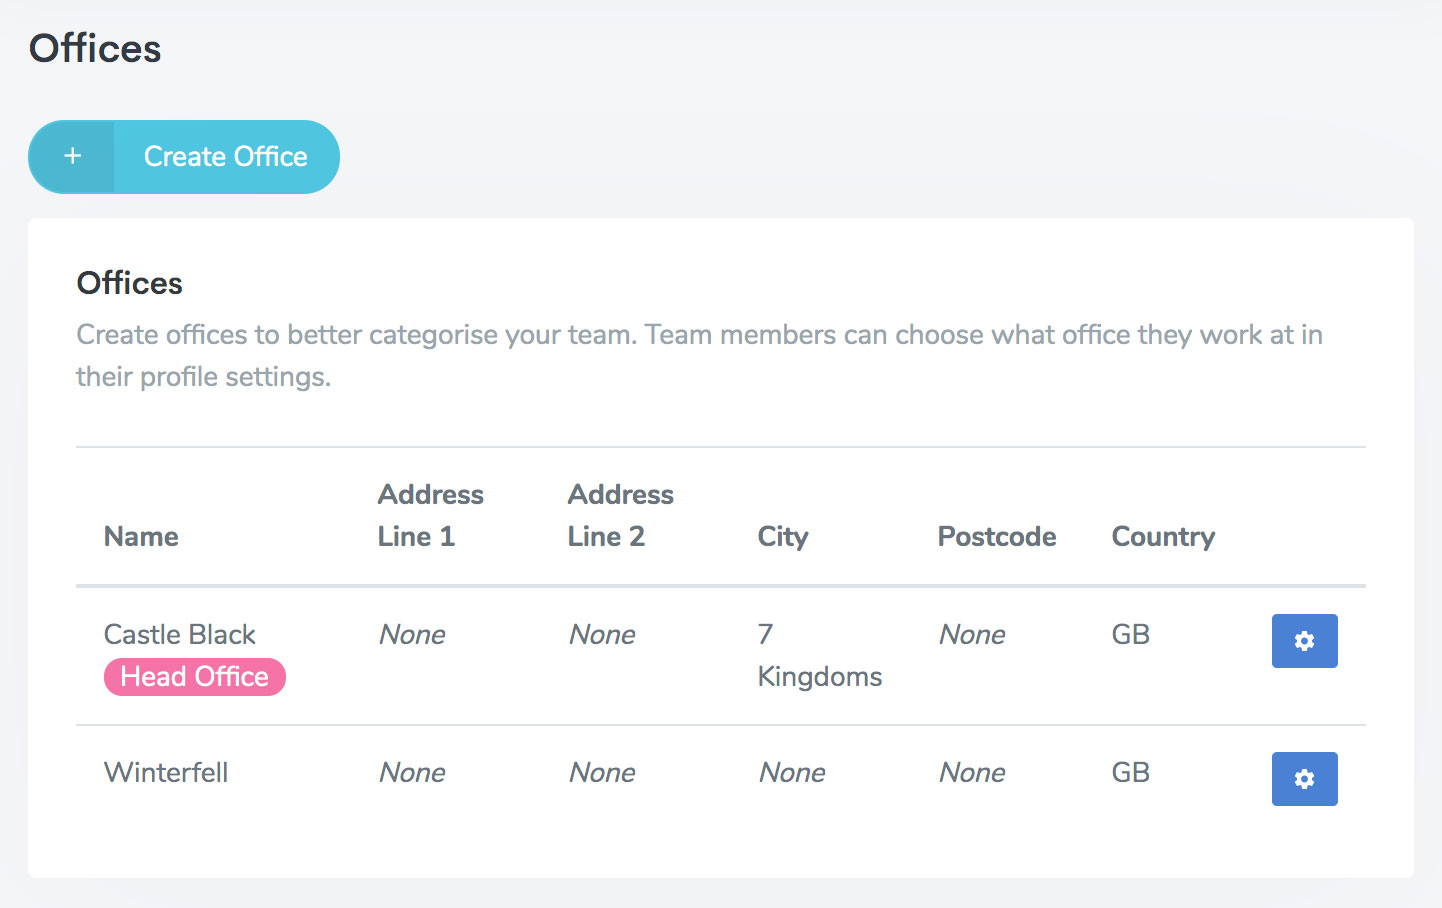Click the Address Line 2 column header
The height and width of the screenshot is (908, 1442).
coord(620,516)
